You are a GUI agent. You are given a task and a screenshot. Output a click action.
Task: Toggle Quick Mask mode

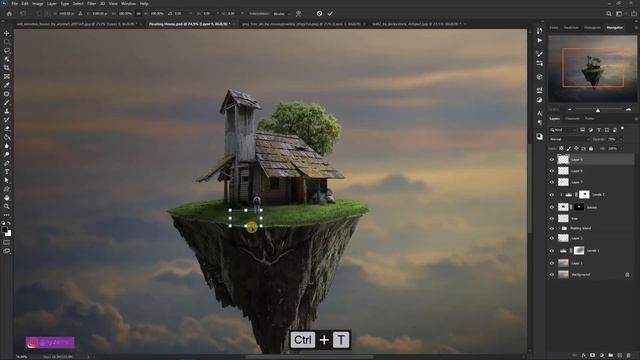[7, 242]
